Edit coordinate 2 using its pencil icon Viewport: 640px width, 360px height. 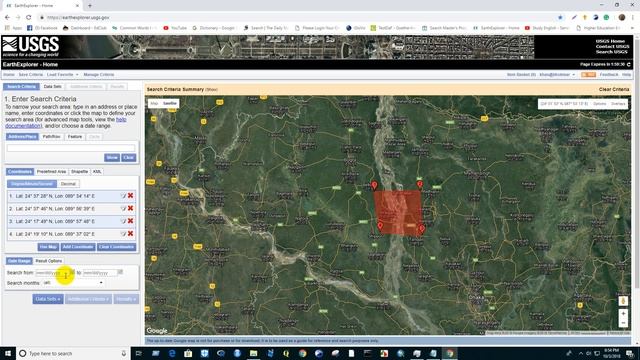[x=123, y=209]
